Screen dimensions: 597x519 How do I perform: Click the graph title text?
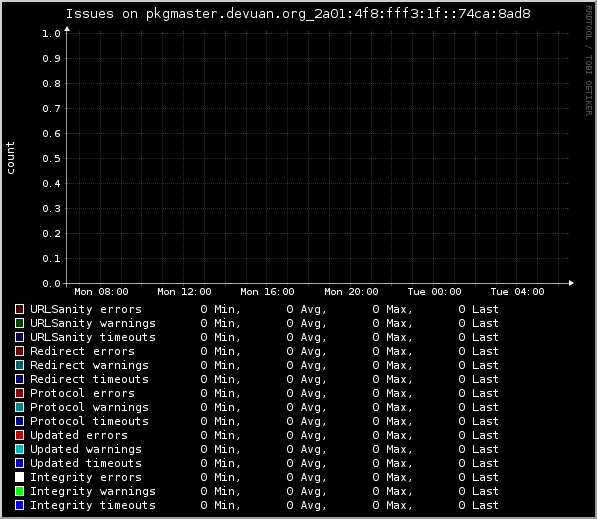[x=298, y=14]
